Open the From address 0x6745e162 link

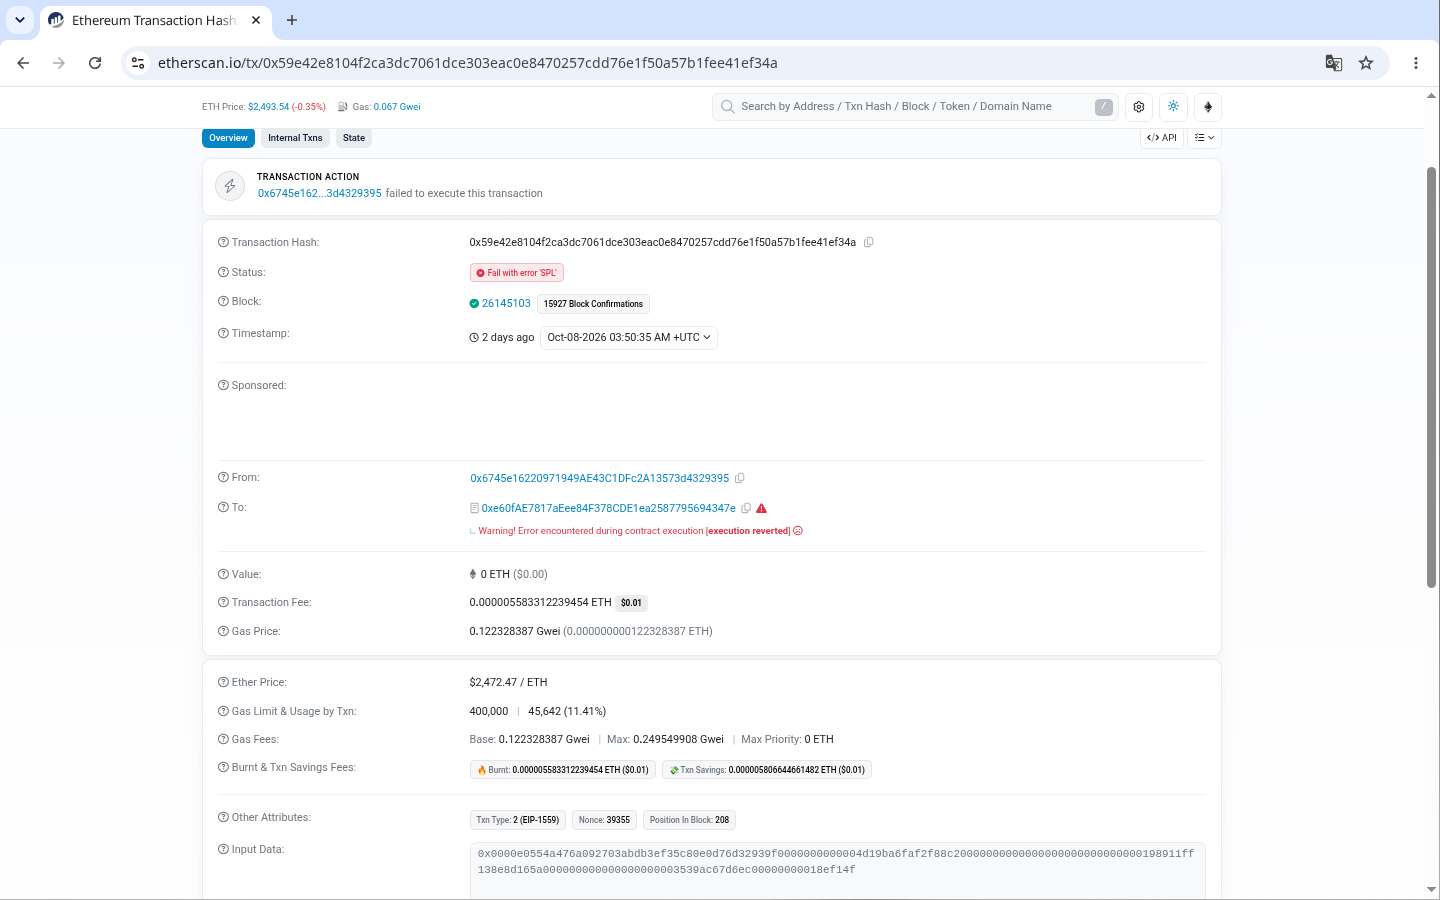[x=600, y=478]
